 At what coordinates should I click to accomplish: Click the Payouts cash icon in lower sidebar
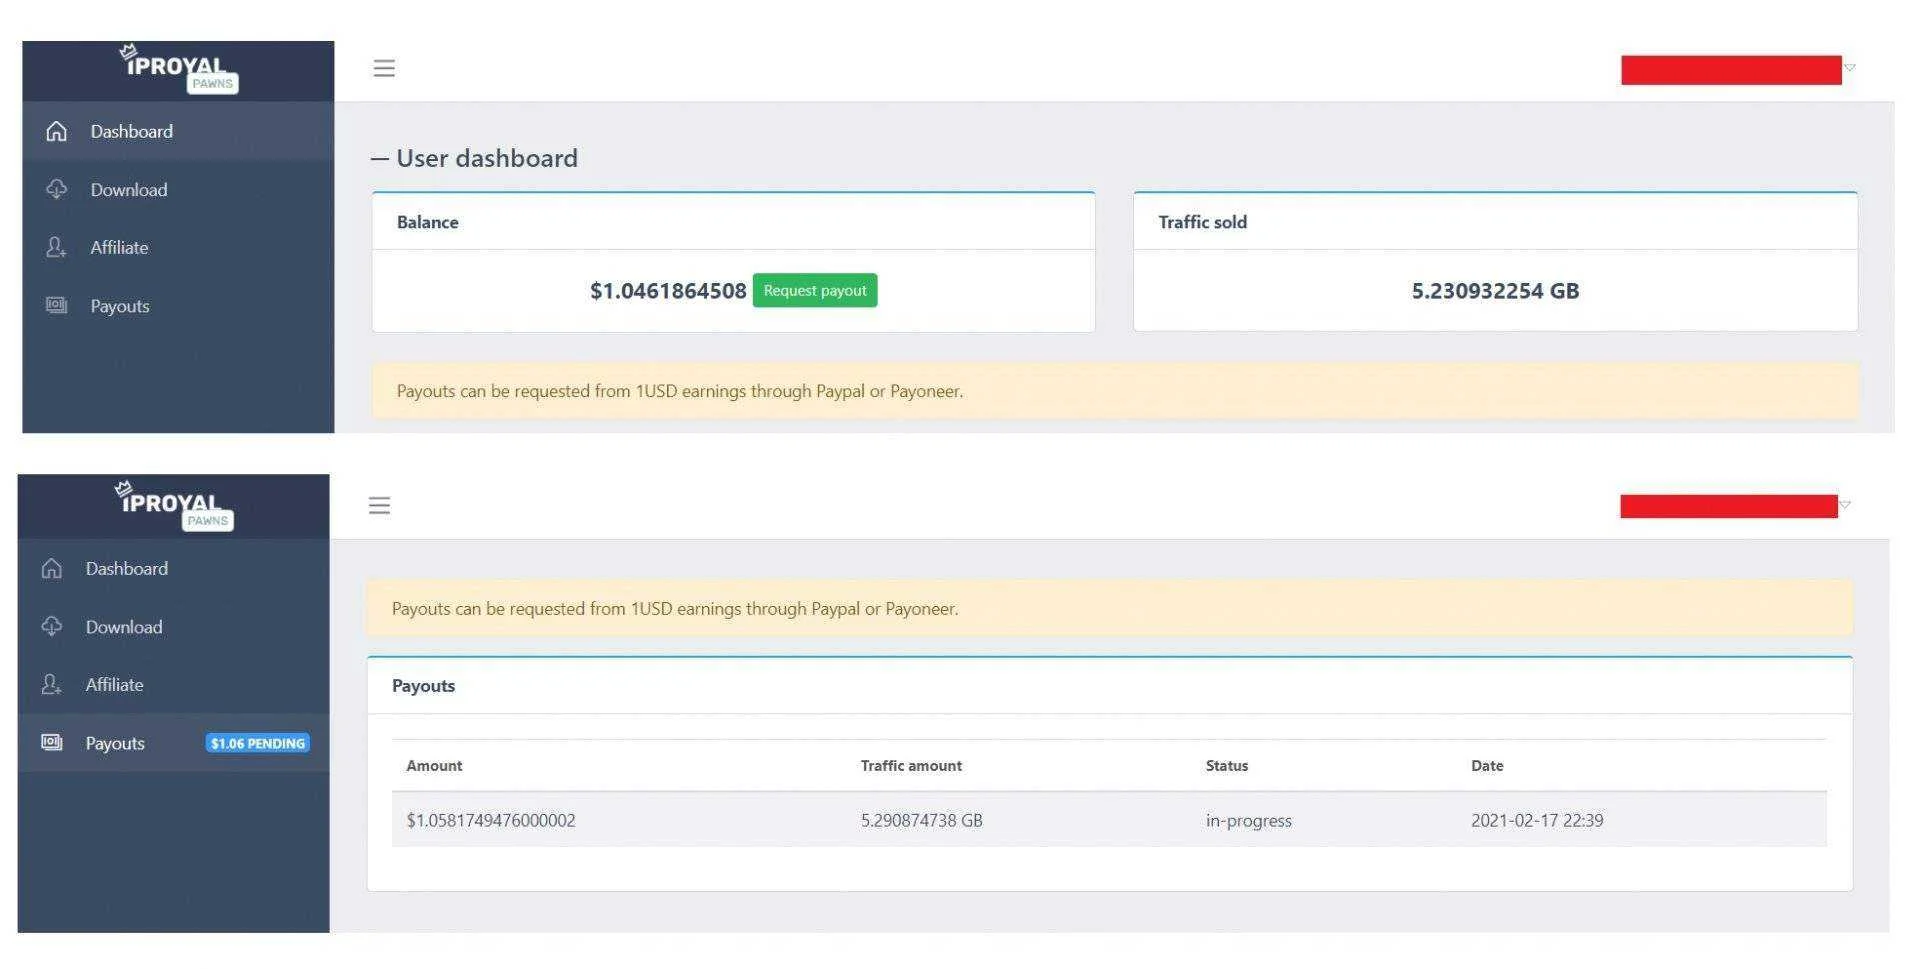[x=52, y=742]
